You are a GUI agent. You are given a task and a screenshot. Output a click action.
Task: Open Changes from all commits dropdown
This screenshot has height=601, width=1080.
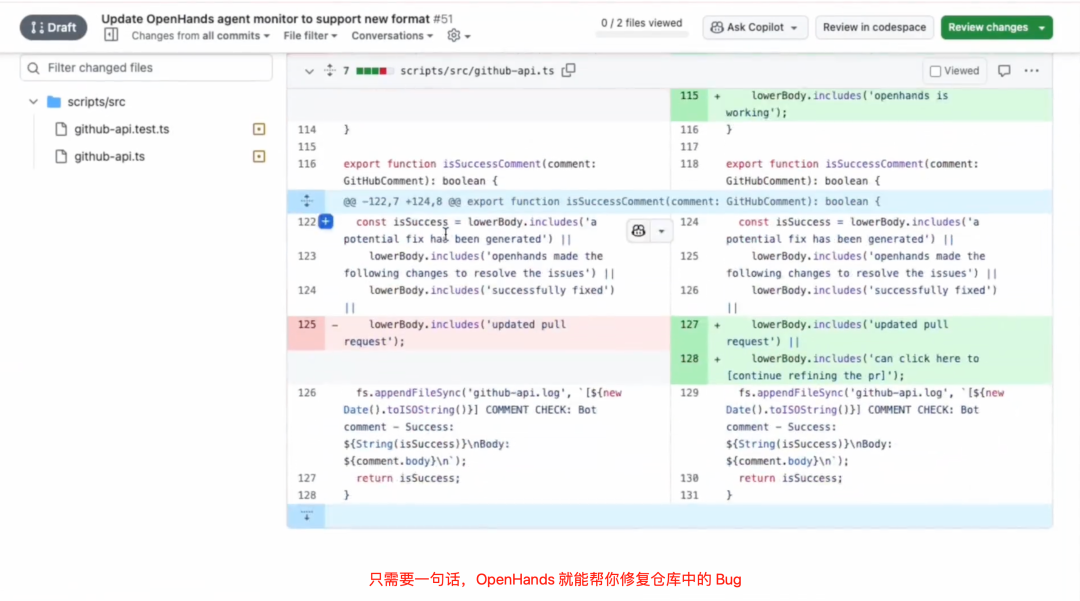200,36
